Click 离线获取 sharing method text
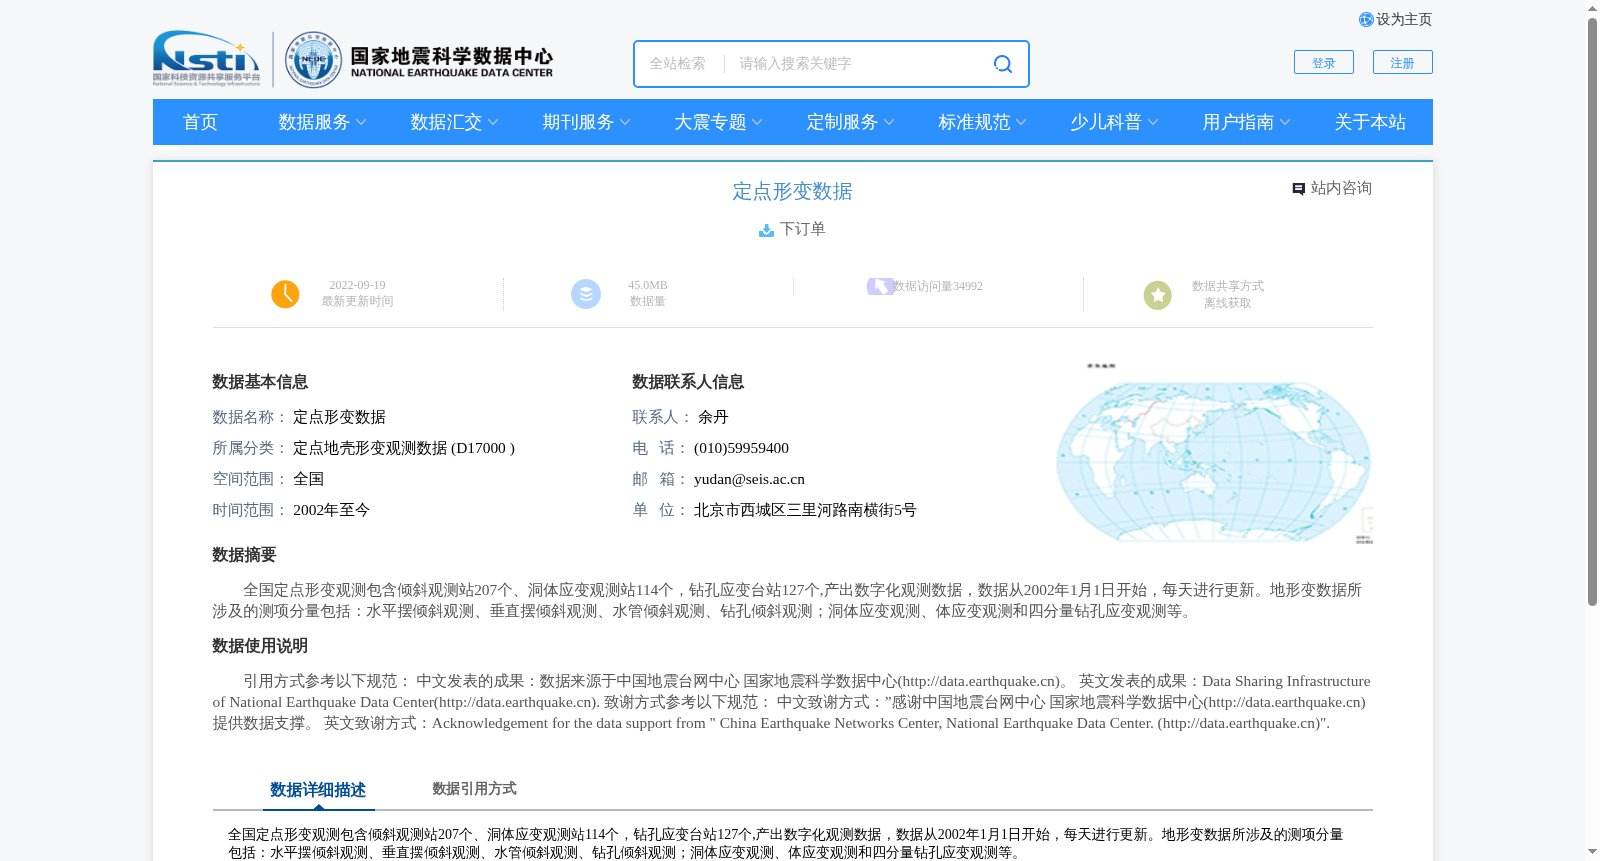The height and width of the screenshot is (861, 1600). (1228, 303)
